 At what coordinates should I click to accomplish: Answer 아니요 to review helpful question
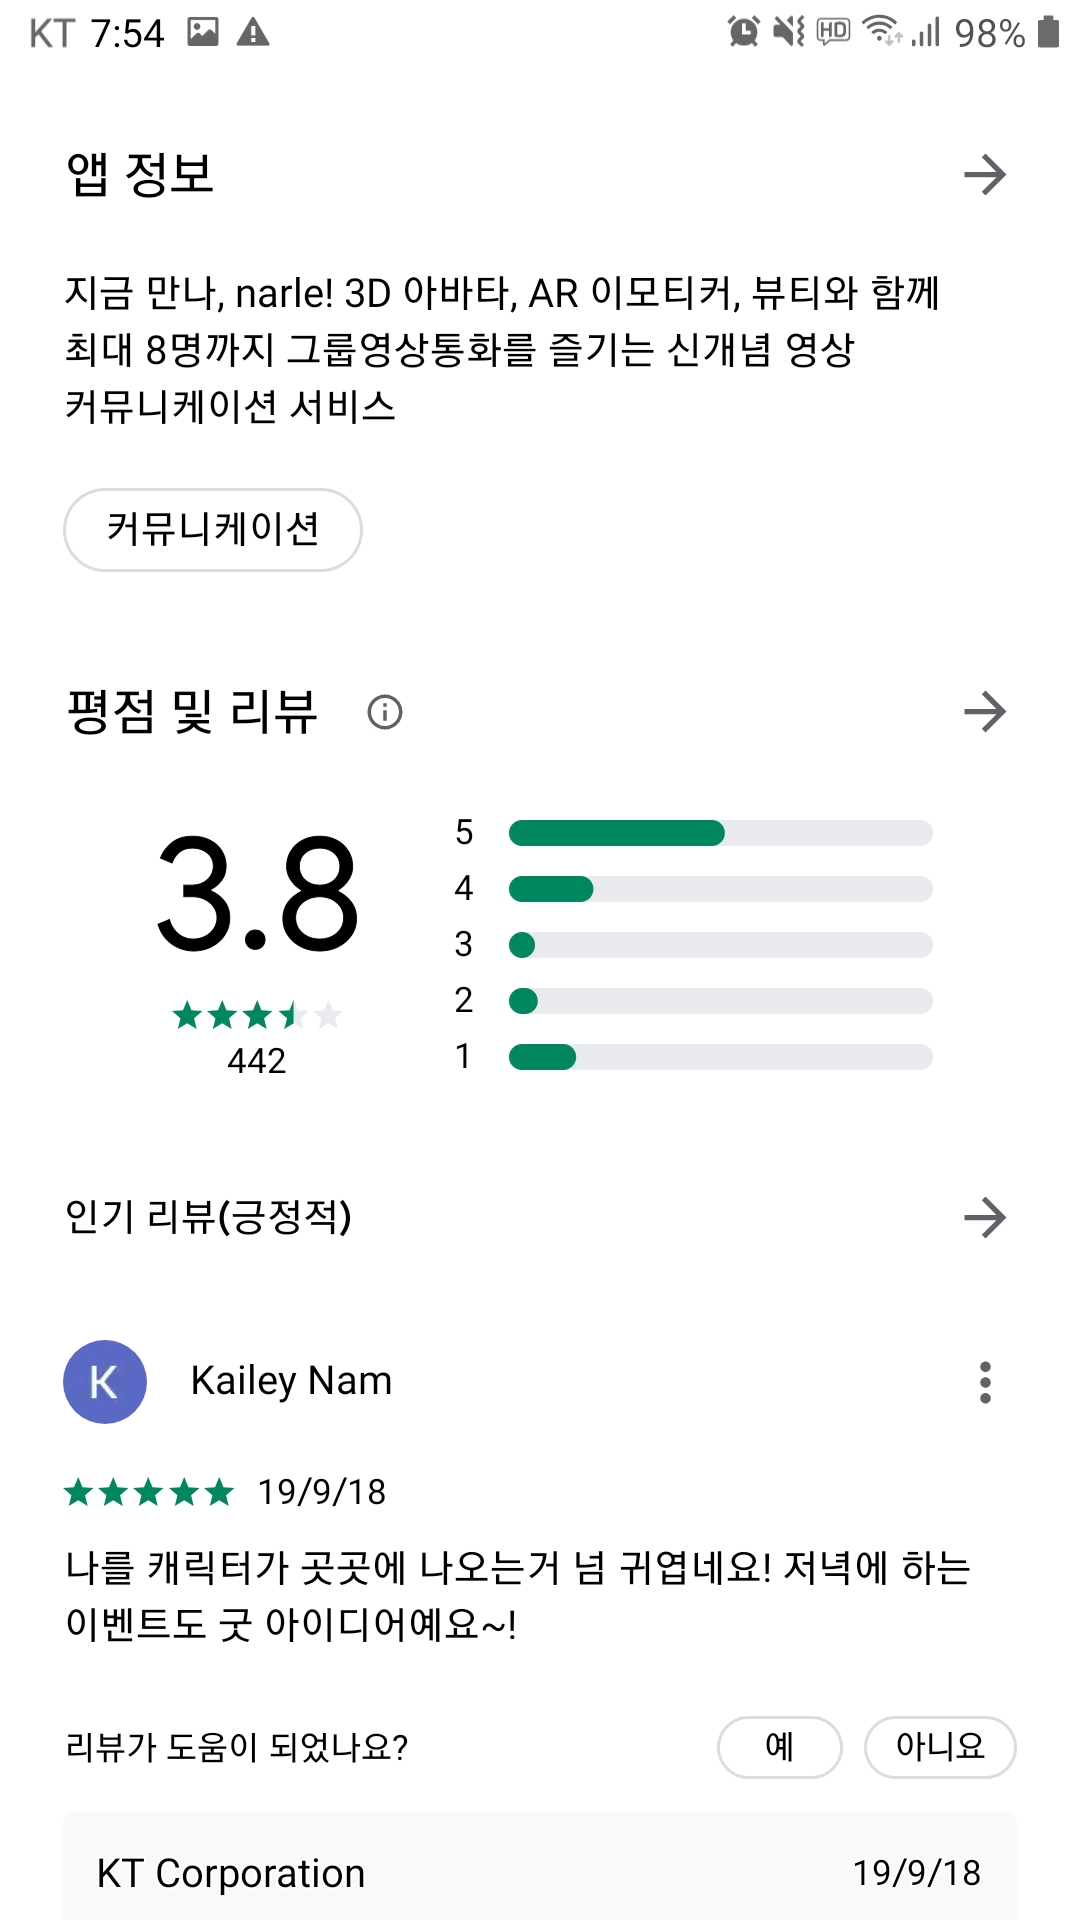(940, 1747)
